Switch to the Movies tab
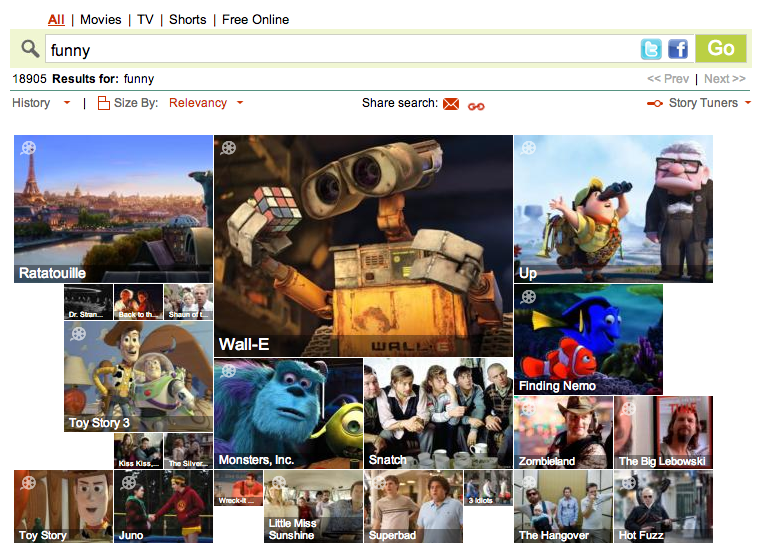Viewport: 761px width, 560px height. [100, 20]
